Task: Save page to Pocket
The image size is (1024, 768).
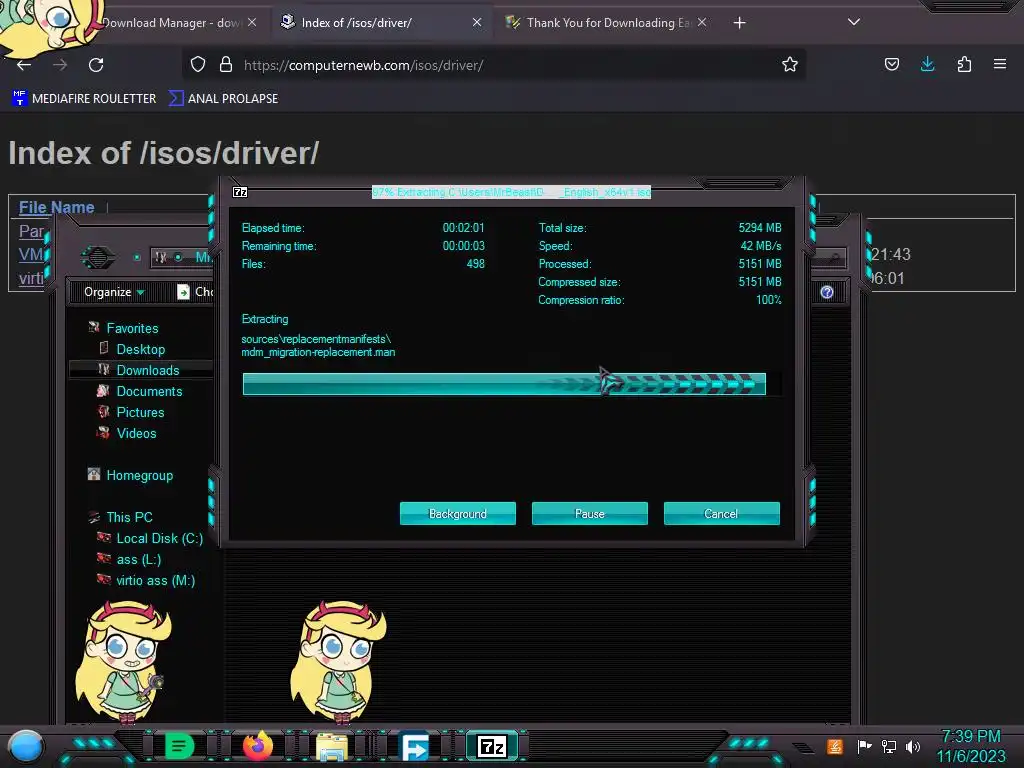Action: pos(891,64)
